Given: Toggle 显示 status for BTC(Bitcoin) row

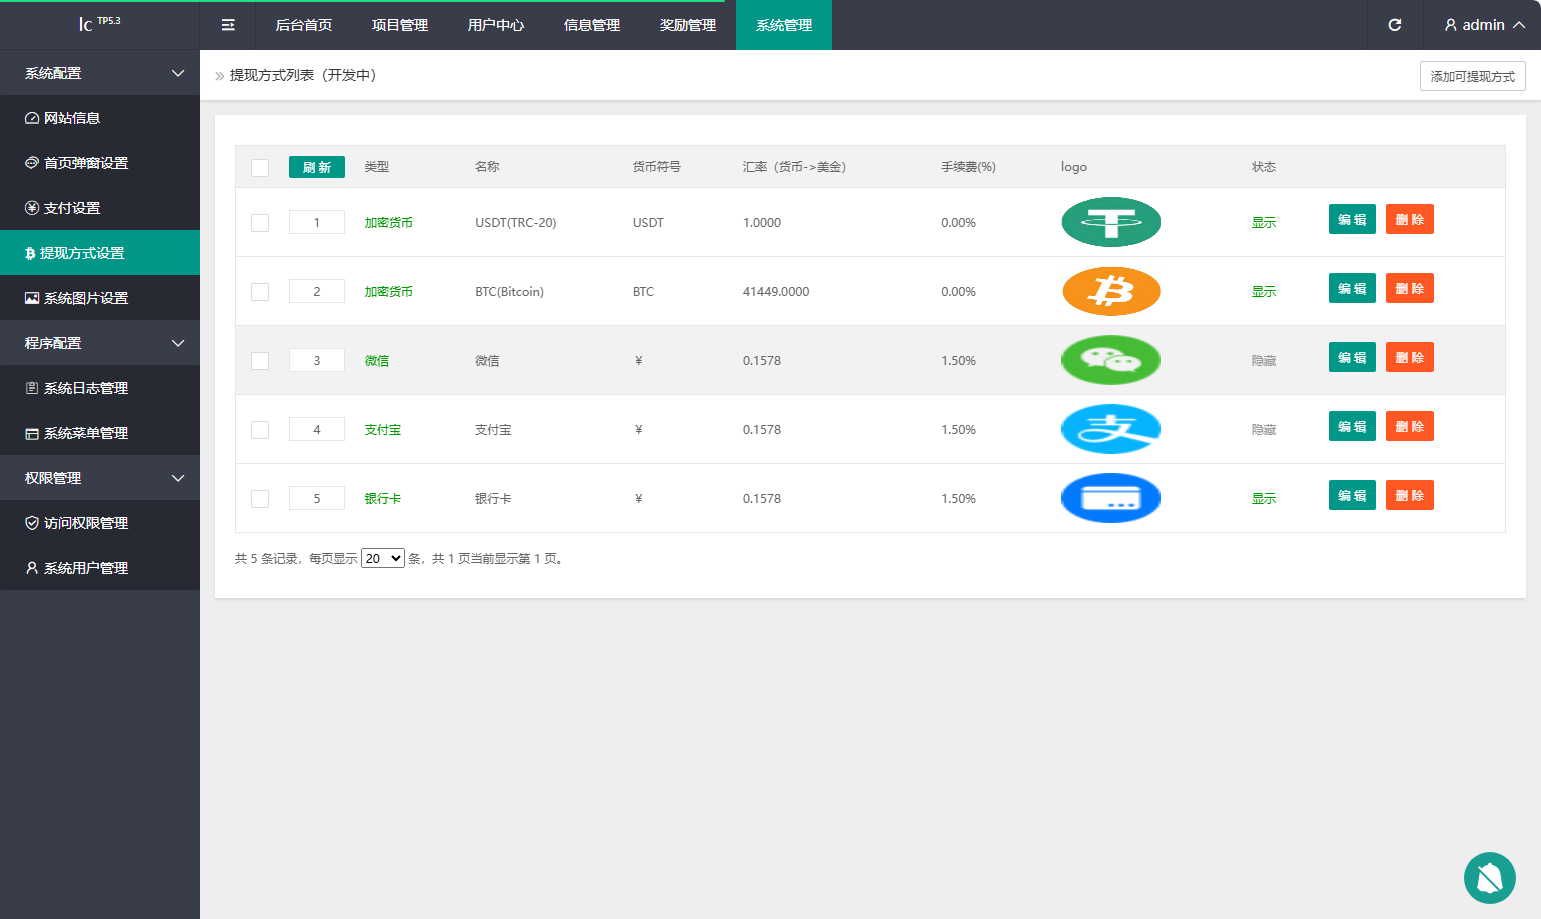Looking at the screenshot, I should tap(1264, 291).
